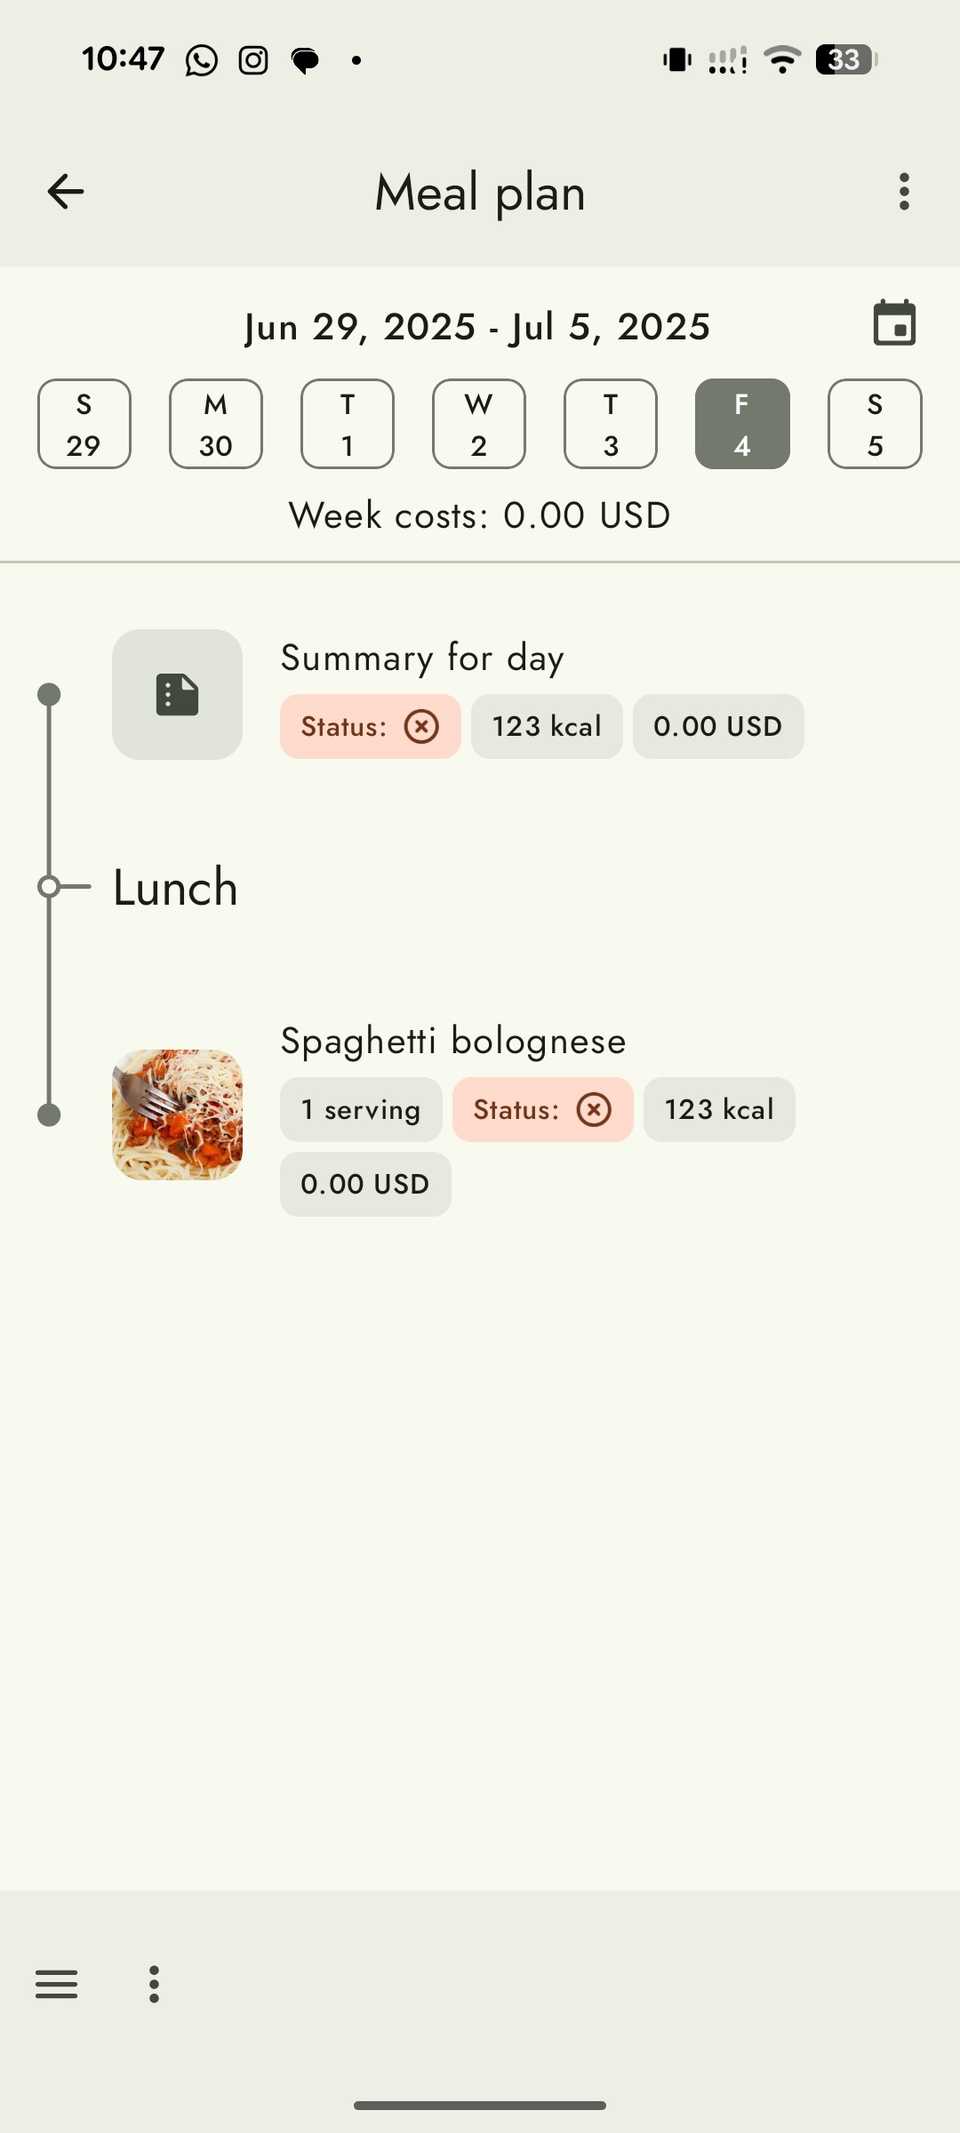Select Friday the 4th day chip
The width and height of the screenshot is (960, 2133).
coord(741,424)
